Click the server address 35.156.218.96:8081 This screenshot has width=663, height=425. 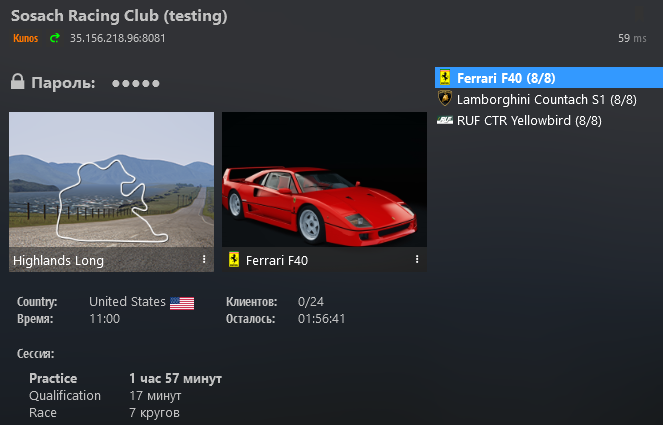click(118, 38)
